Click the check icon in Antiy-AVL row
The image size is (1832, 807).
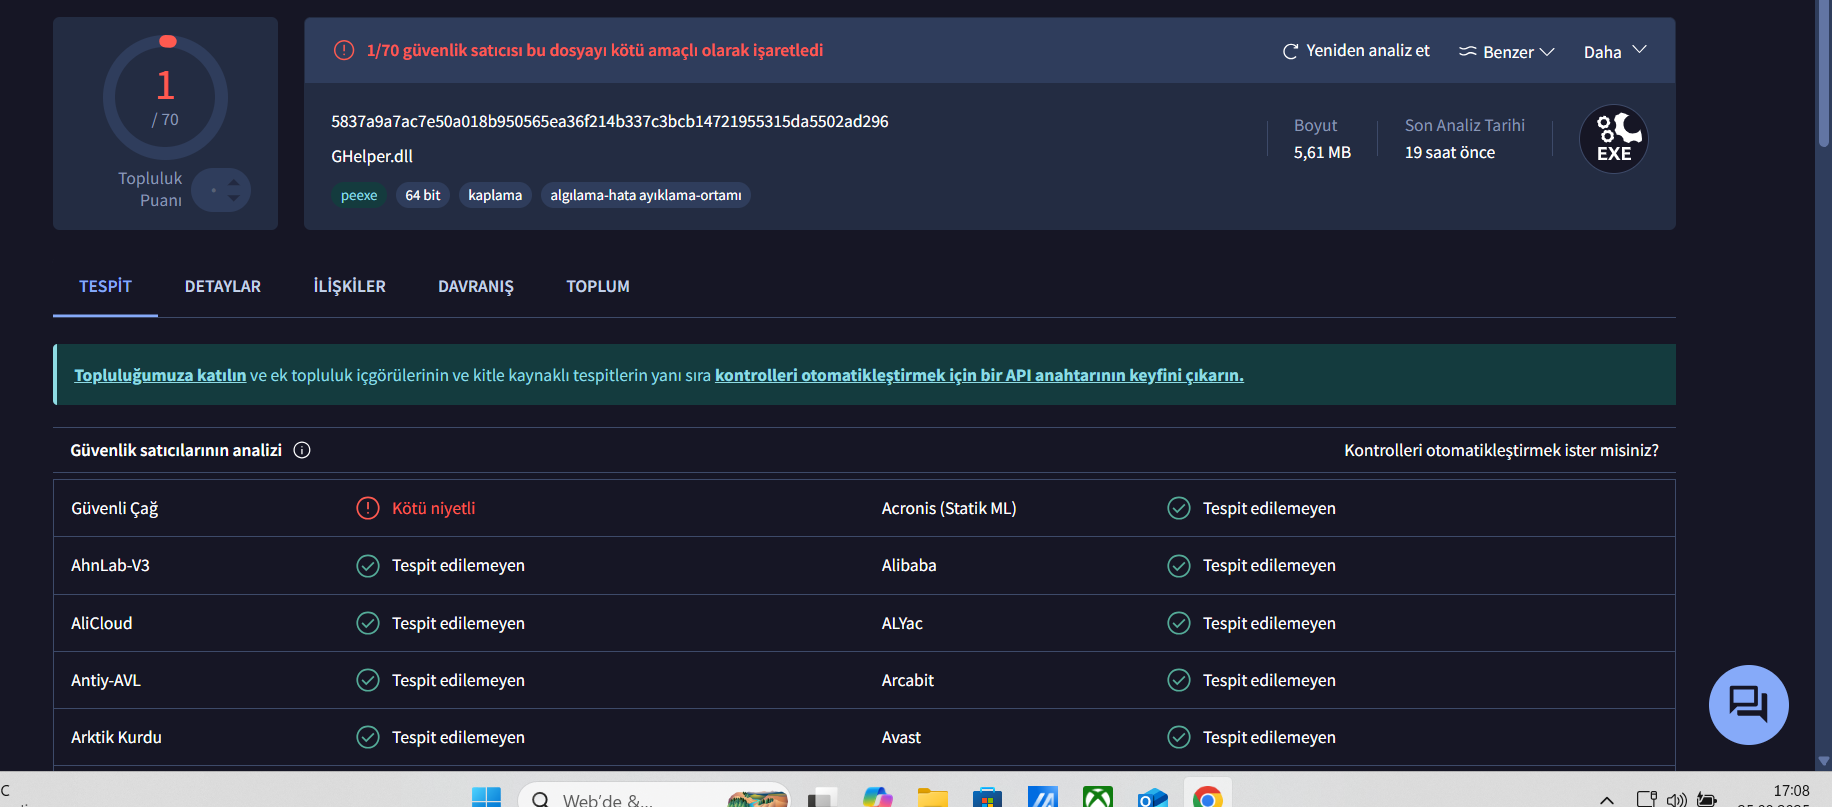pos(368,680)
